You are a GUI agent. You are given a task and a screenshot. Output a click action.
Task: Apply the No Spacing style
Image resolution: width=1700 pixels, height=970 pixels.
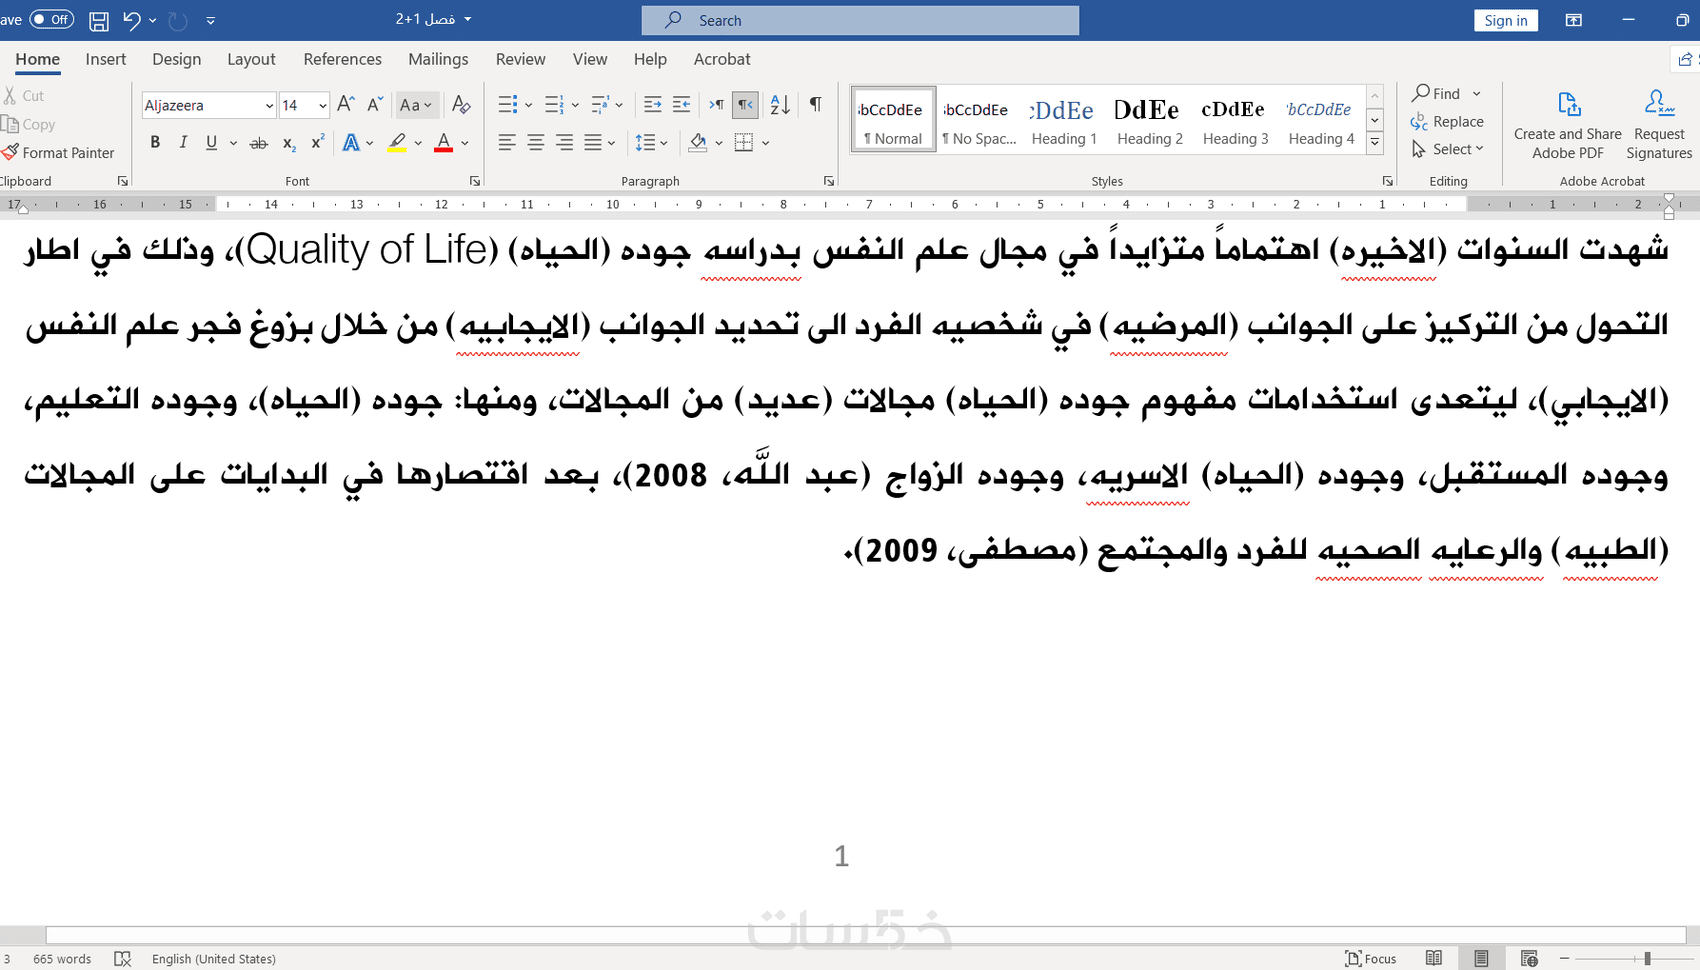(978, 119)
